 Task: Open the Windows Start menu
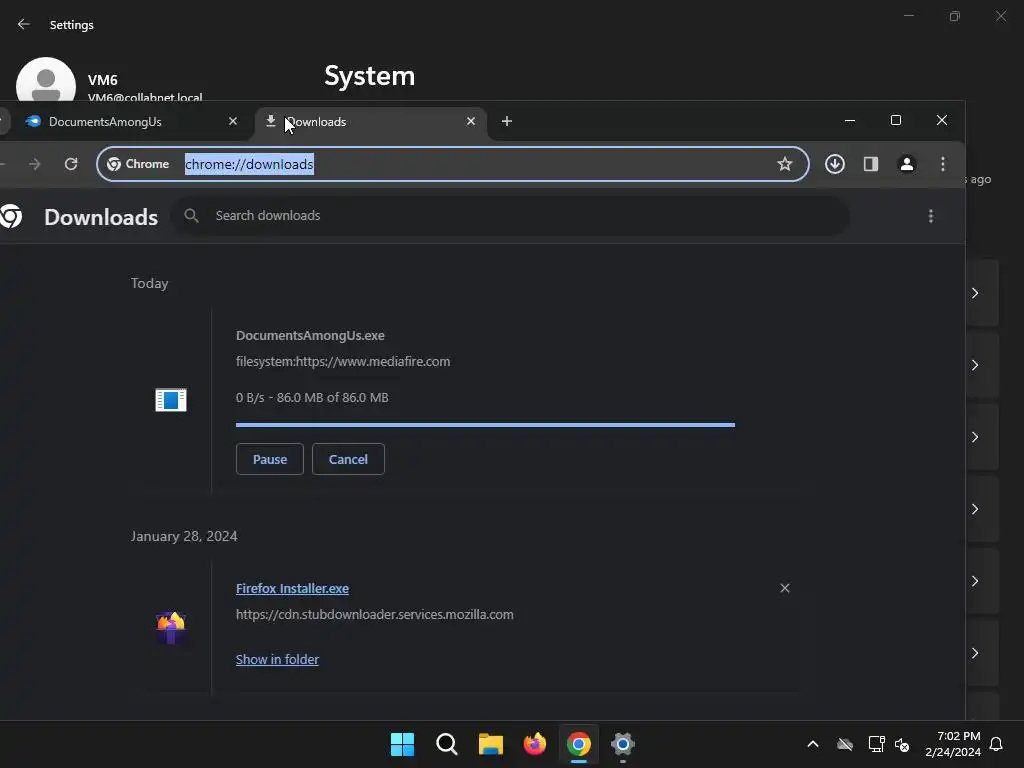click(x=402, y=744)
